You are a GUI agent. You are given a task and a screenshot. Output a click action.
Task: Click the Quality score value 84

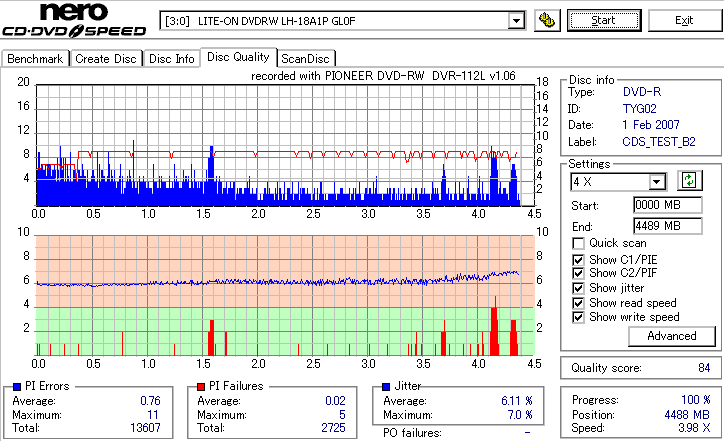704,368
